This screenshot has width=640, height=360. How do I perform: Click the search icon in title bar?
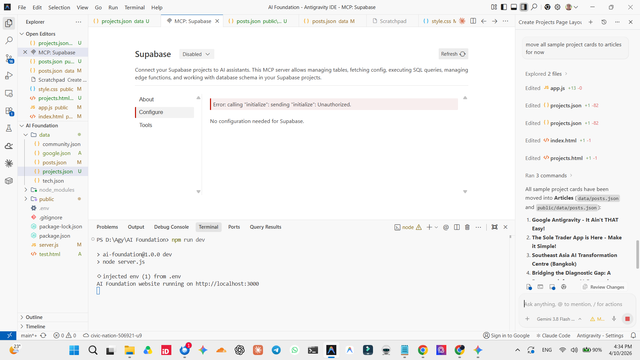pyautogui.click(x=534, y=7)
